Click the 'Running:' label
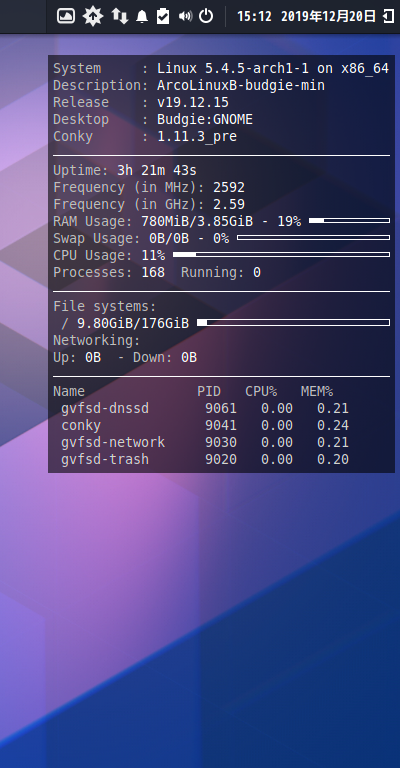Screen dimensions: 400x768 click(212, 272)
